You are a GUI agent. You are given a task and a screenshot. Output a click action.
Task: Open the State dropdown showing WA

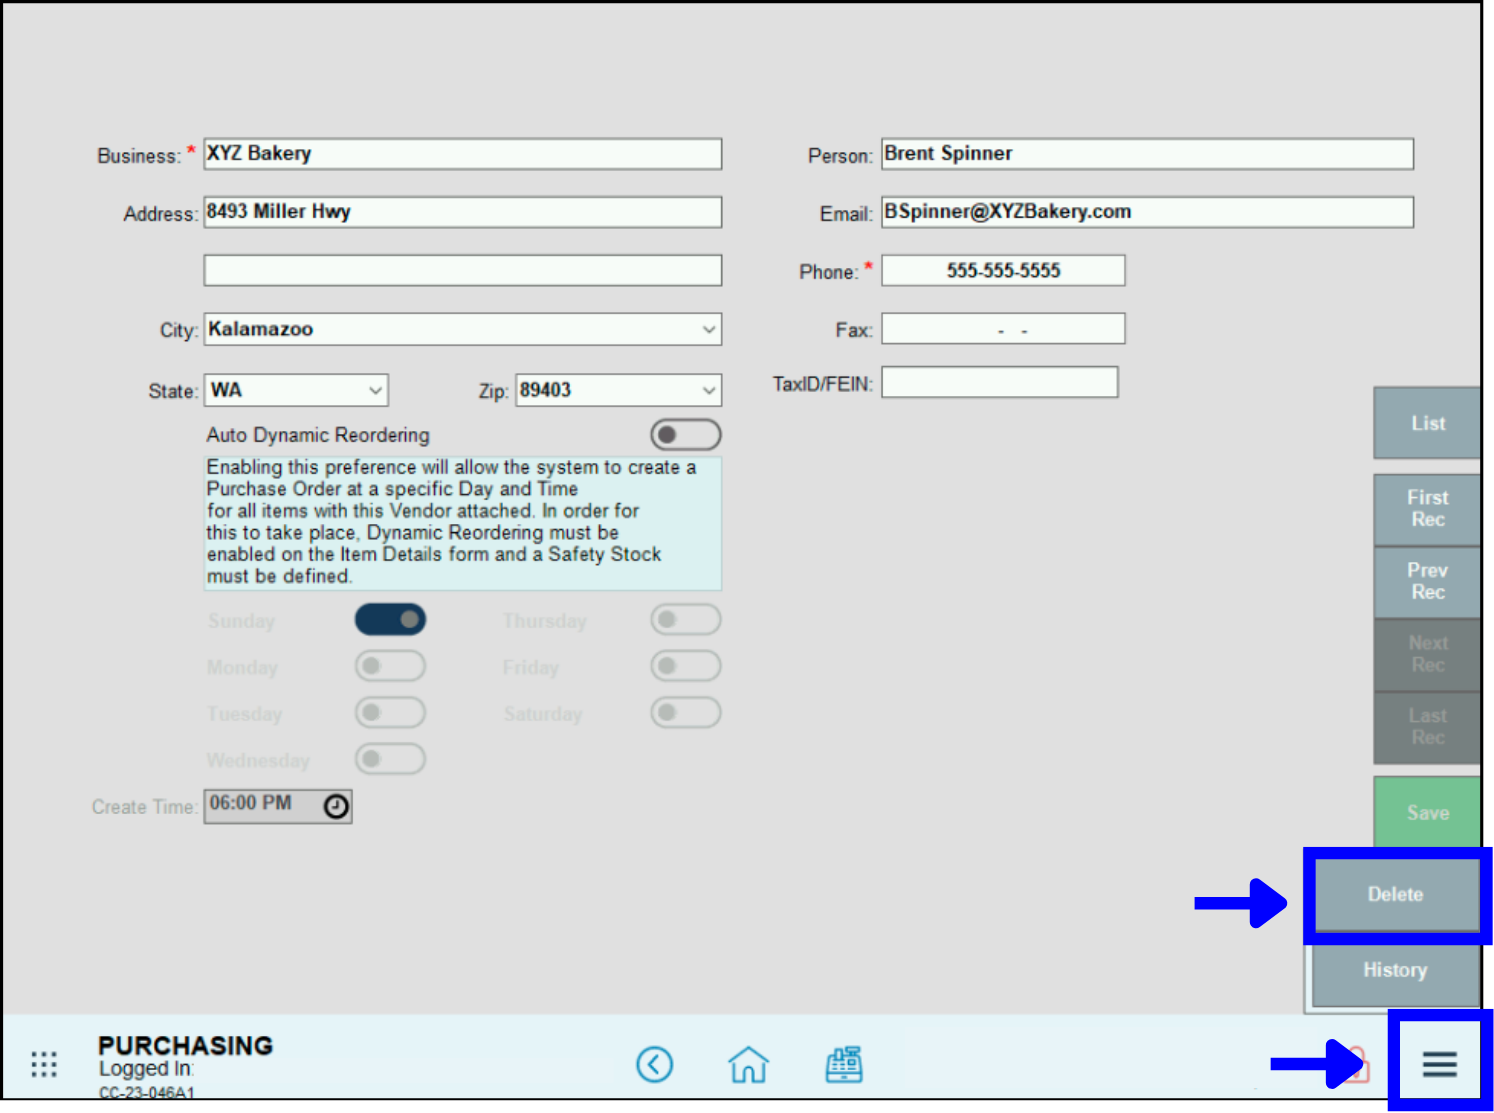click(x=375, y=391)
